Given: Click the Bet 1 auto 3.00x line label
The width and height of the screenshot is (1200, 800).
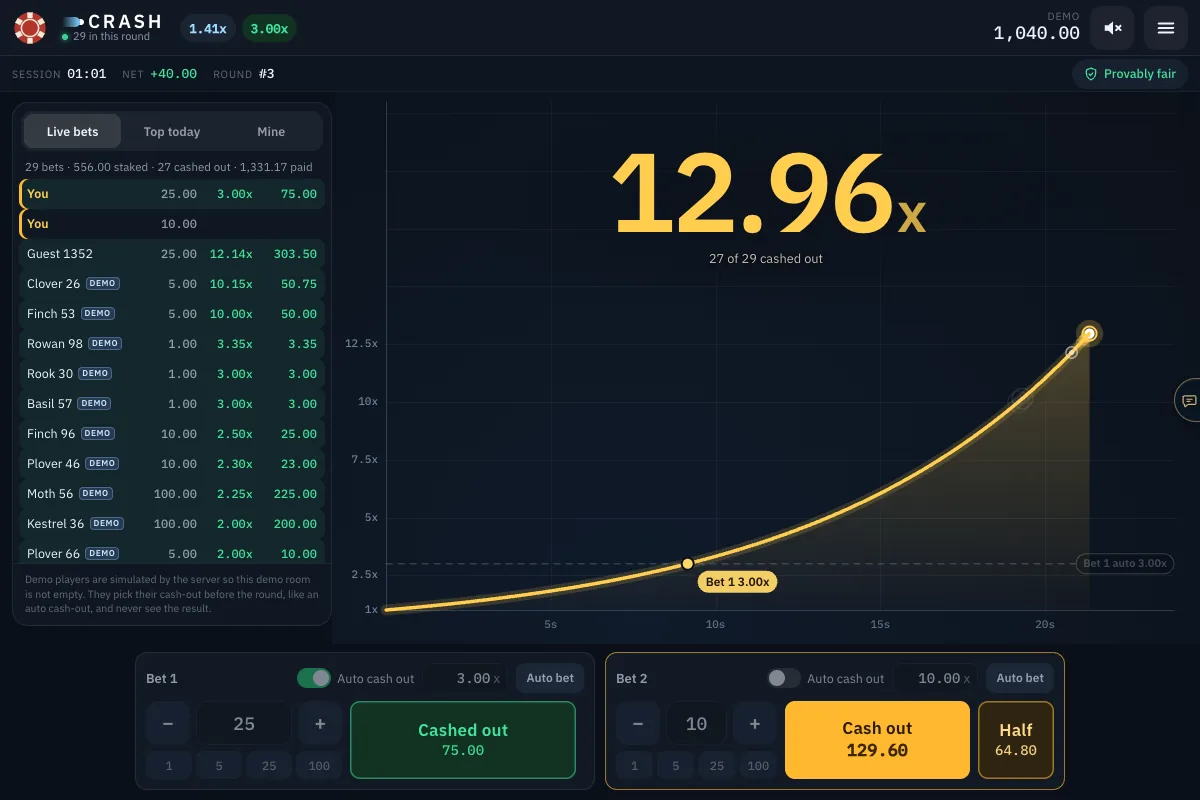Looking at the screenshot, I should click(1125, 563).
